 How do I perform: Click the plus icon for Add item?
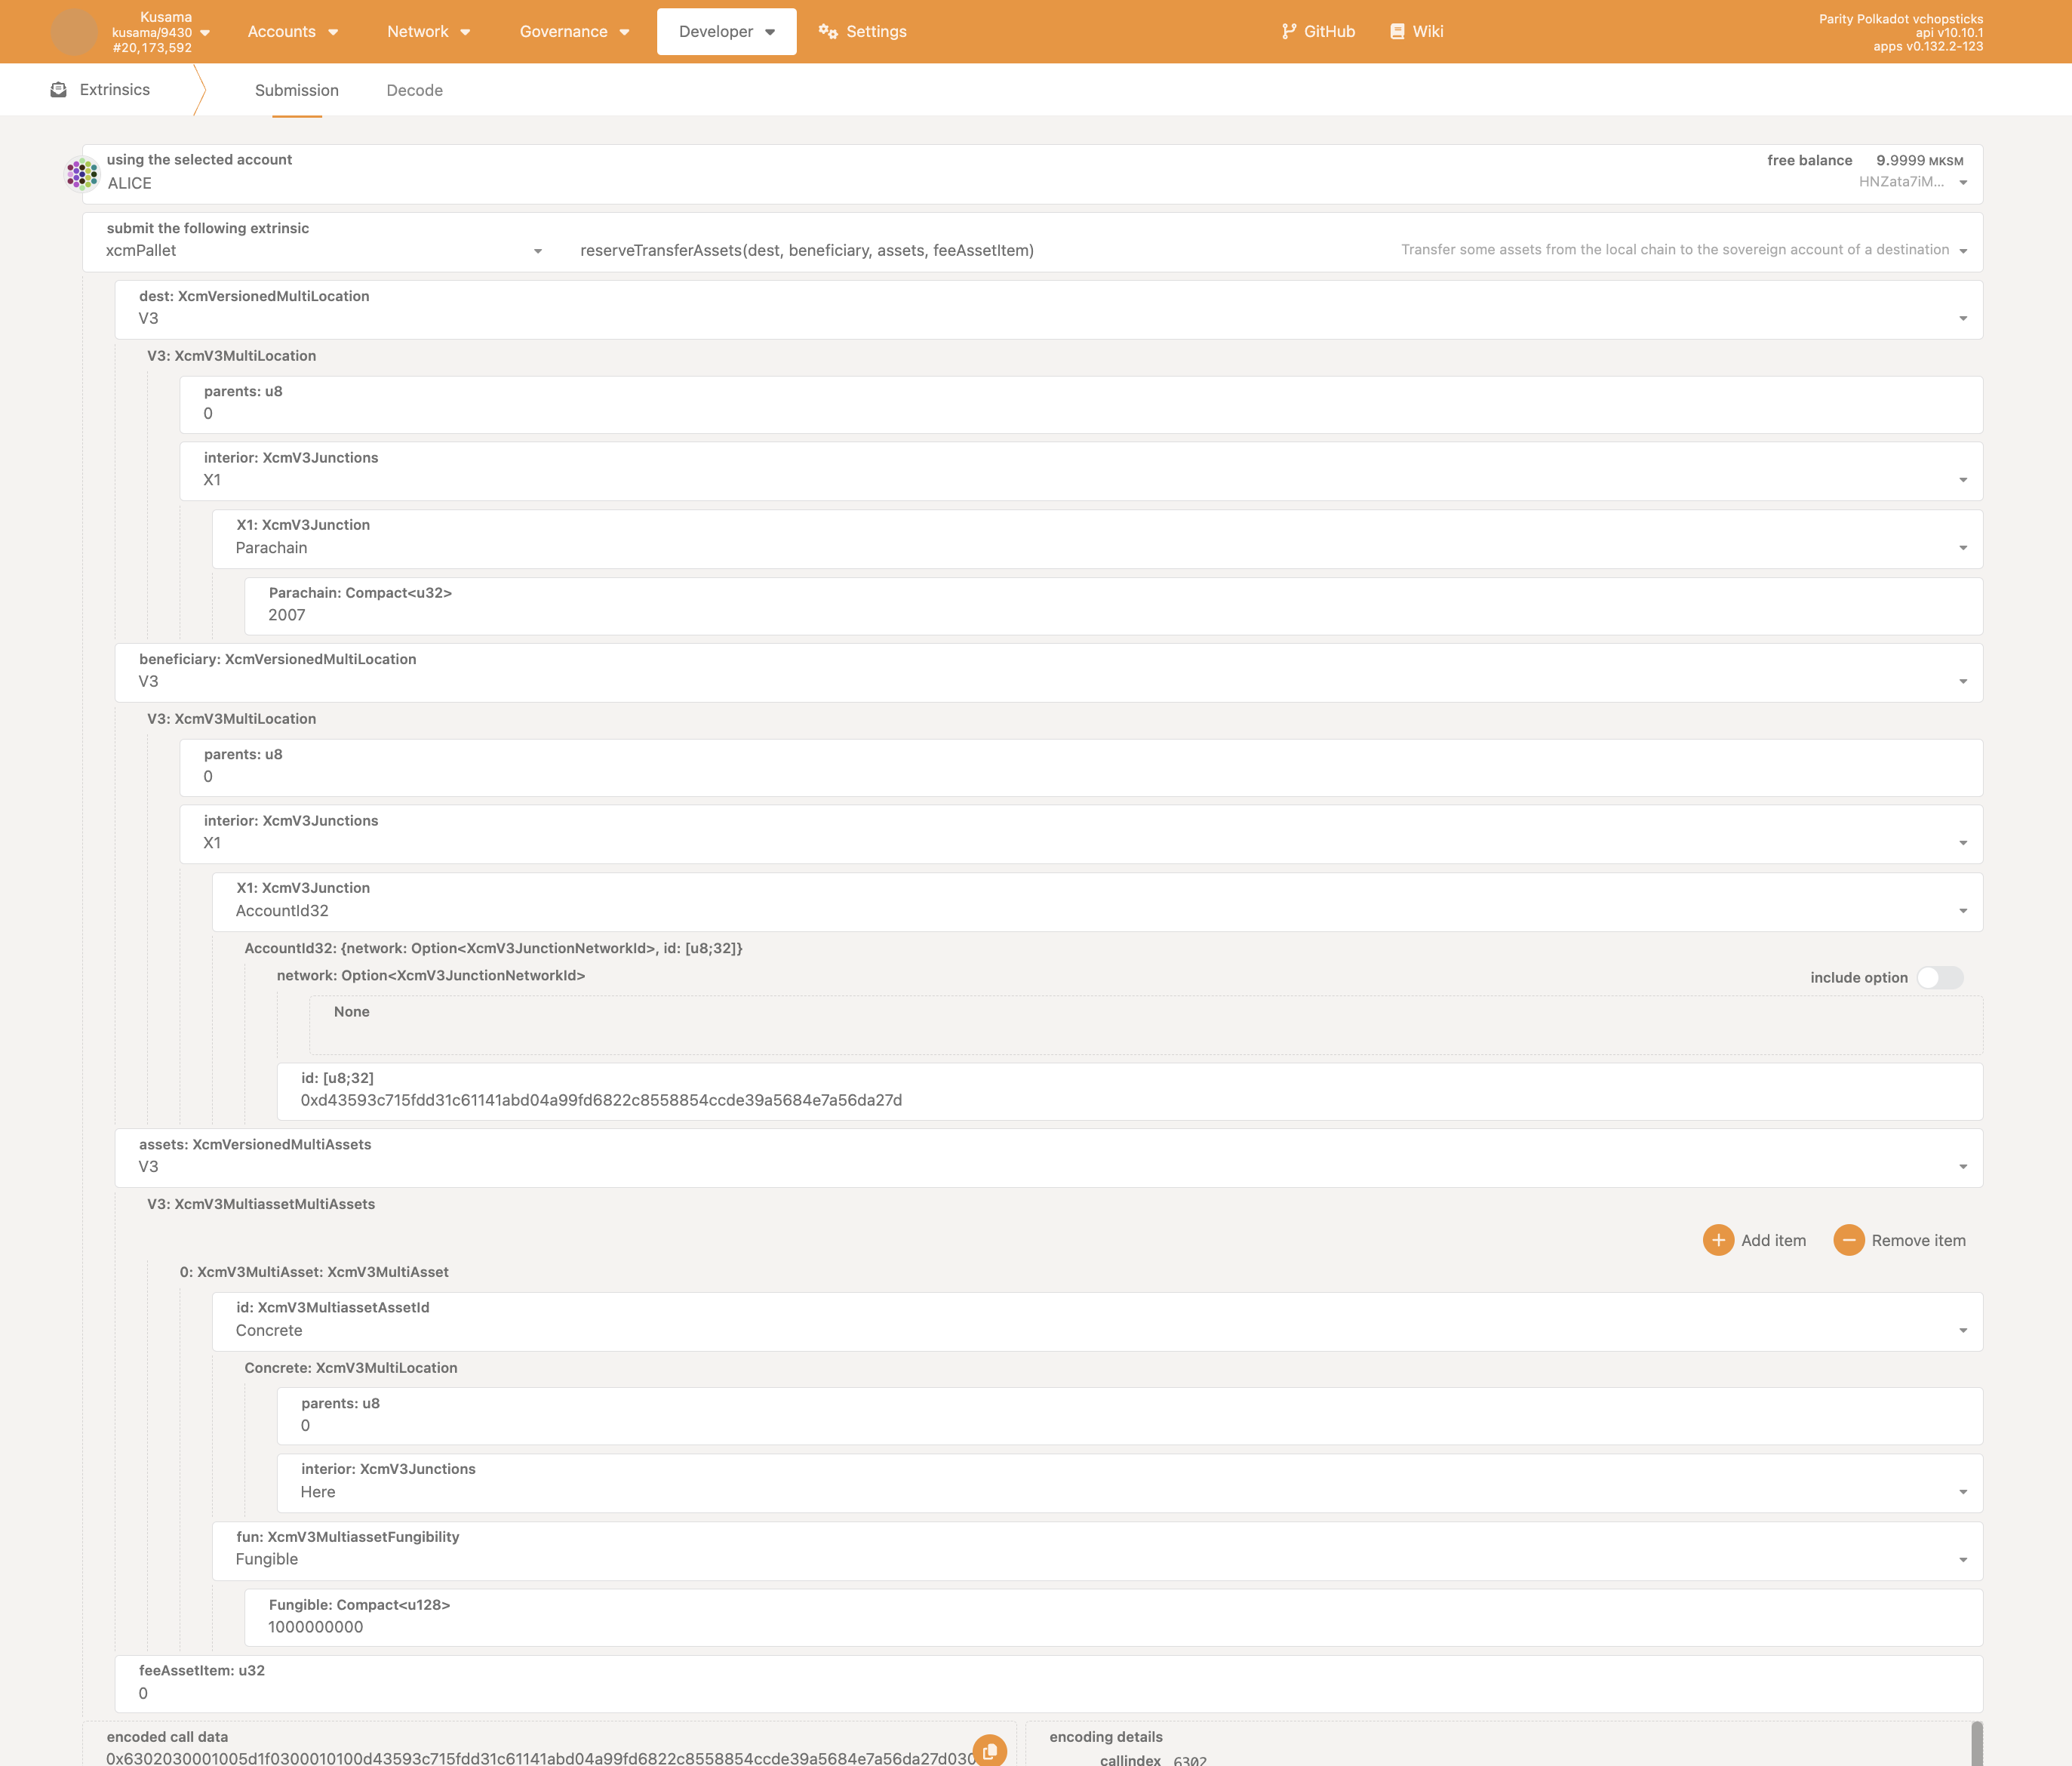click(x=1718, y=1240)
